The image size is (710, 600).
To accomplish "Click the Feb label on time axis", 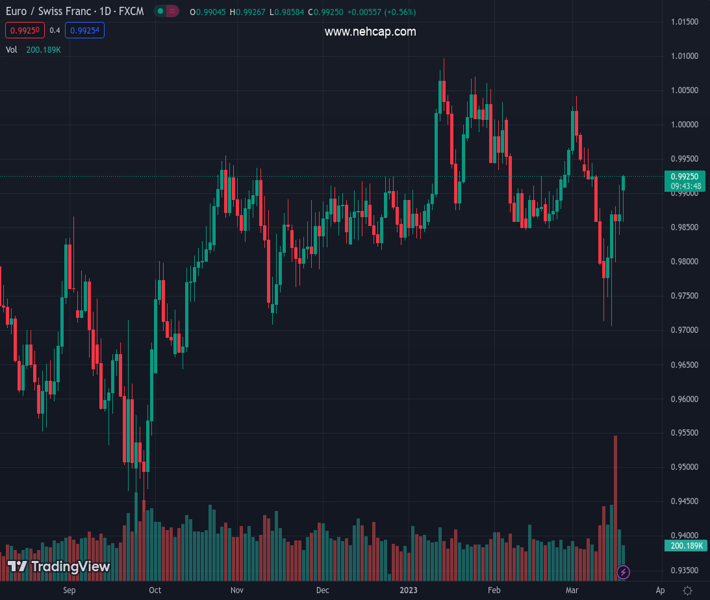I will coord(493,590).
